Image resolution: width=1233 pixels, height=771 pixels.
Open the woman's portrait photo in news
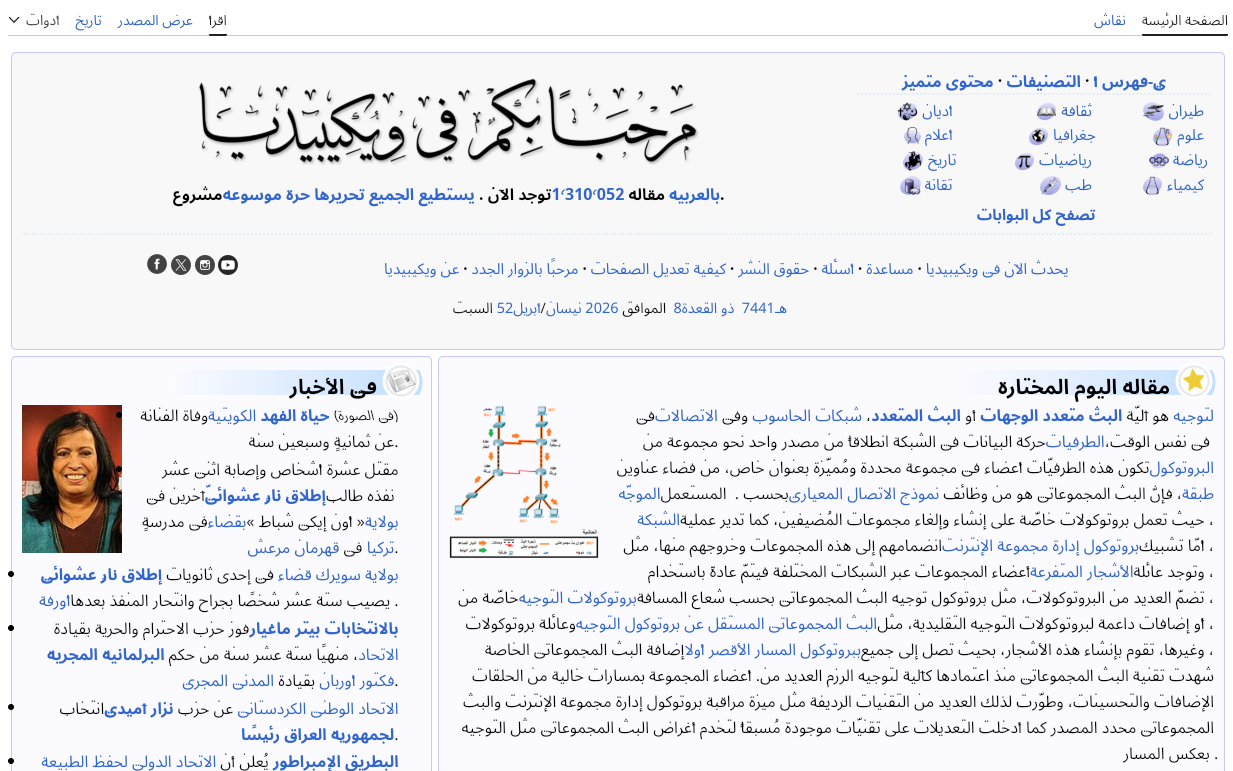point(72,479)
